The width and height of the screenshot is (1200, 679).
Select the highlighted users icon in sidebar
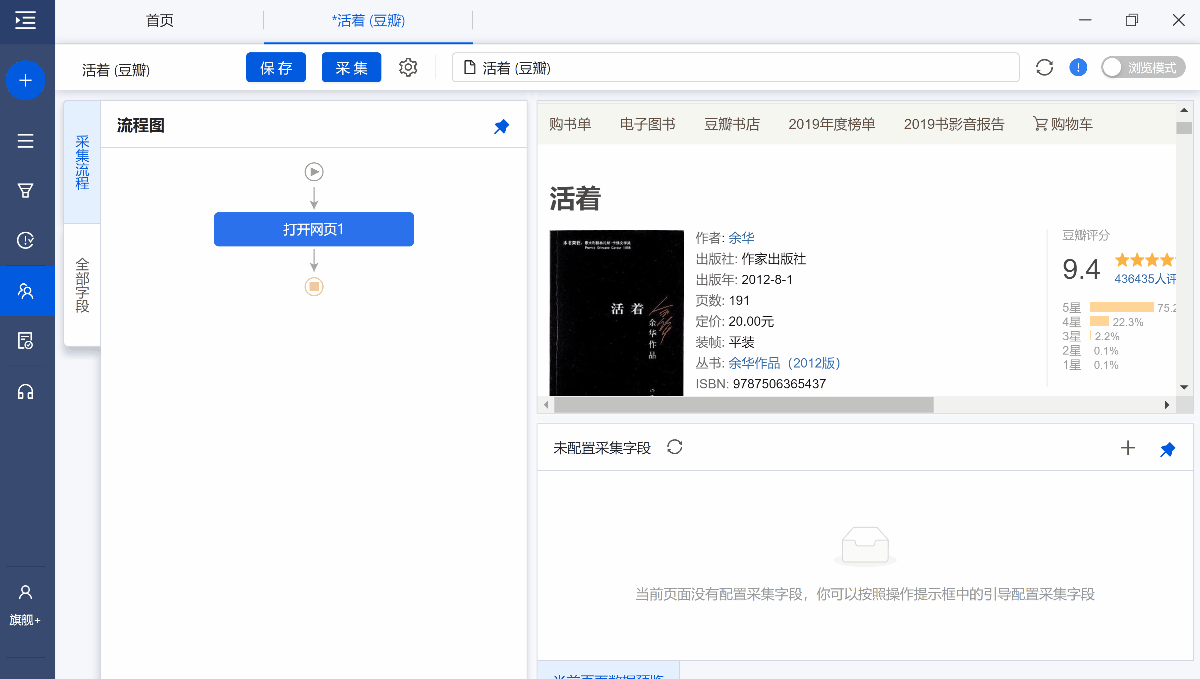(x=26, y=291)
